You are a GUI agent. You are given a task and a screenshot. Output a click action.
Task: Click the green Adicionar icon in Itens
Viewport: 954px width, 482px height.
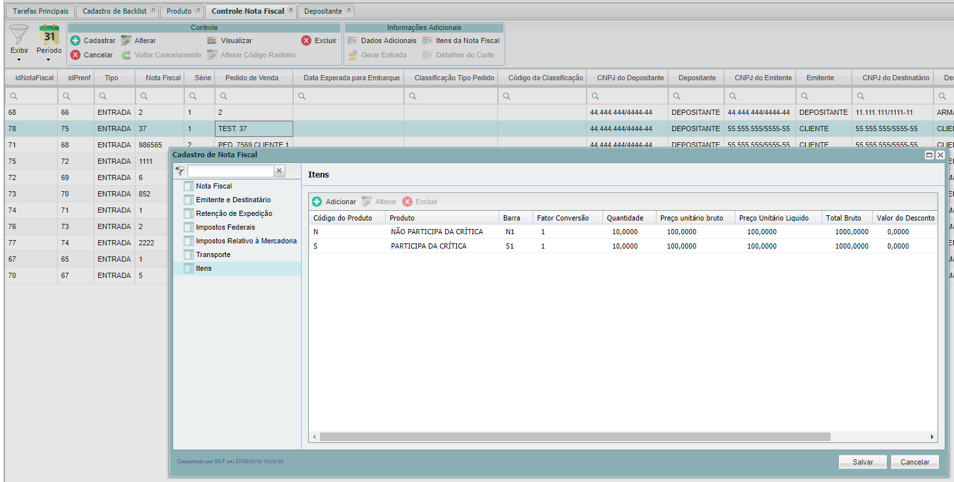pos(317,202)
